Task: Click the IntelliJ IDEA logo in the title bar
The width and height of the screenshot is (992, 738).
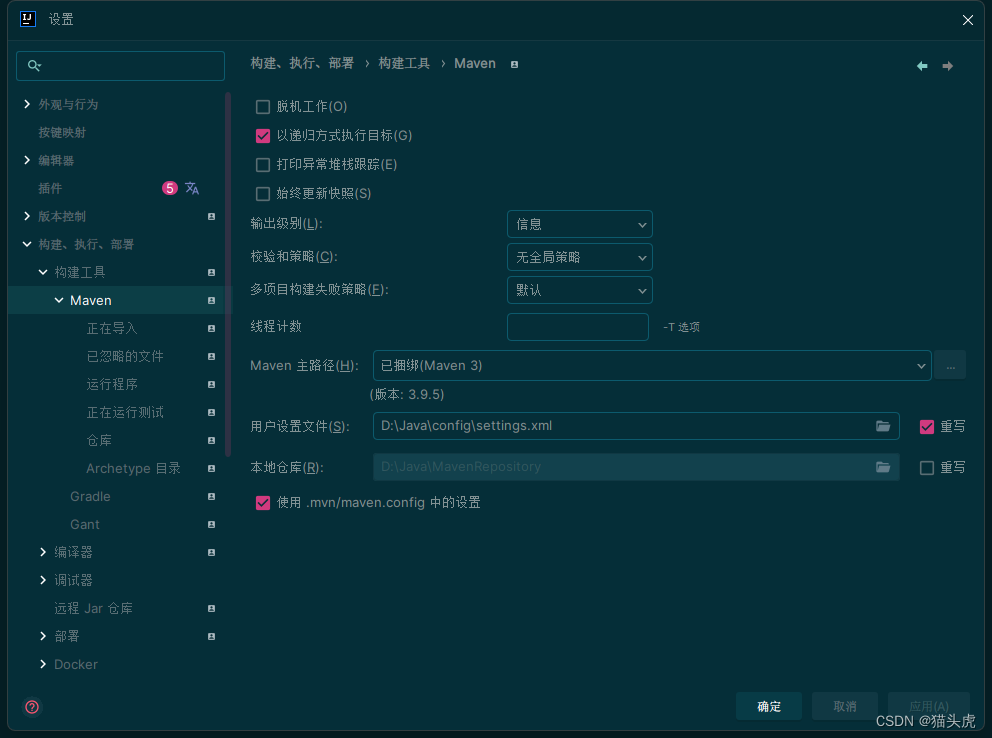Action: (x=28, y=19)
